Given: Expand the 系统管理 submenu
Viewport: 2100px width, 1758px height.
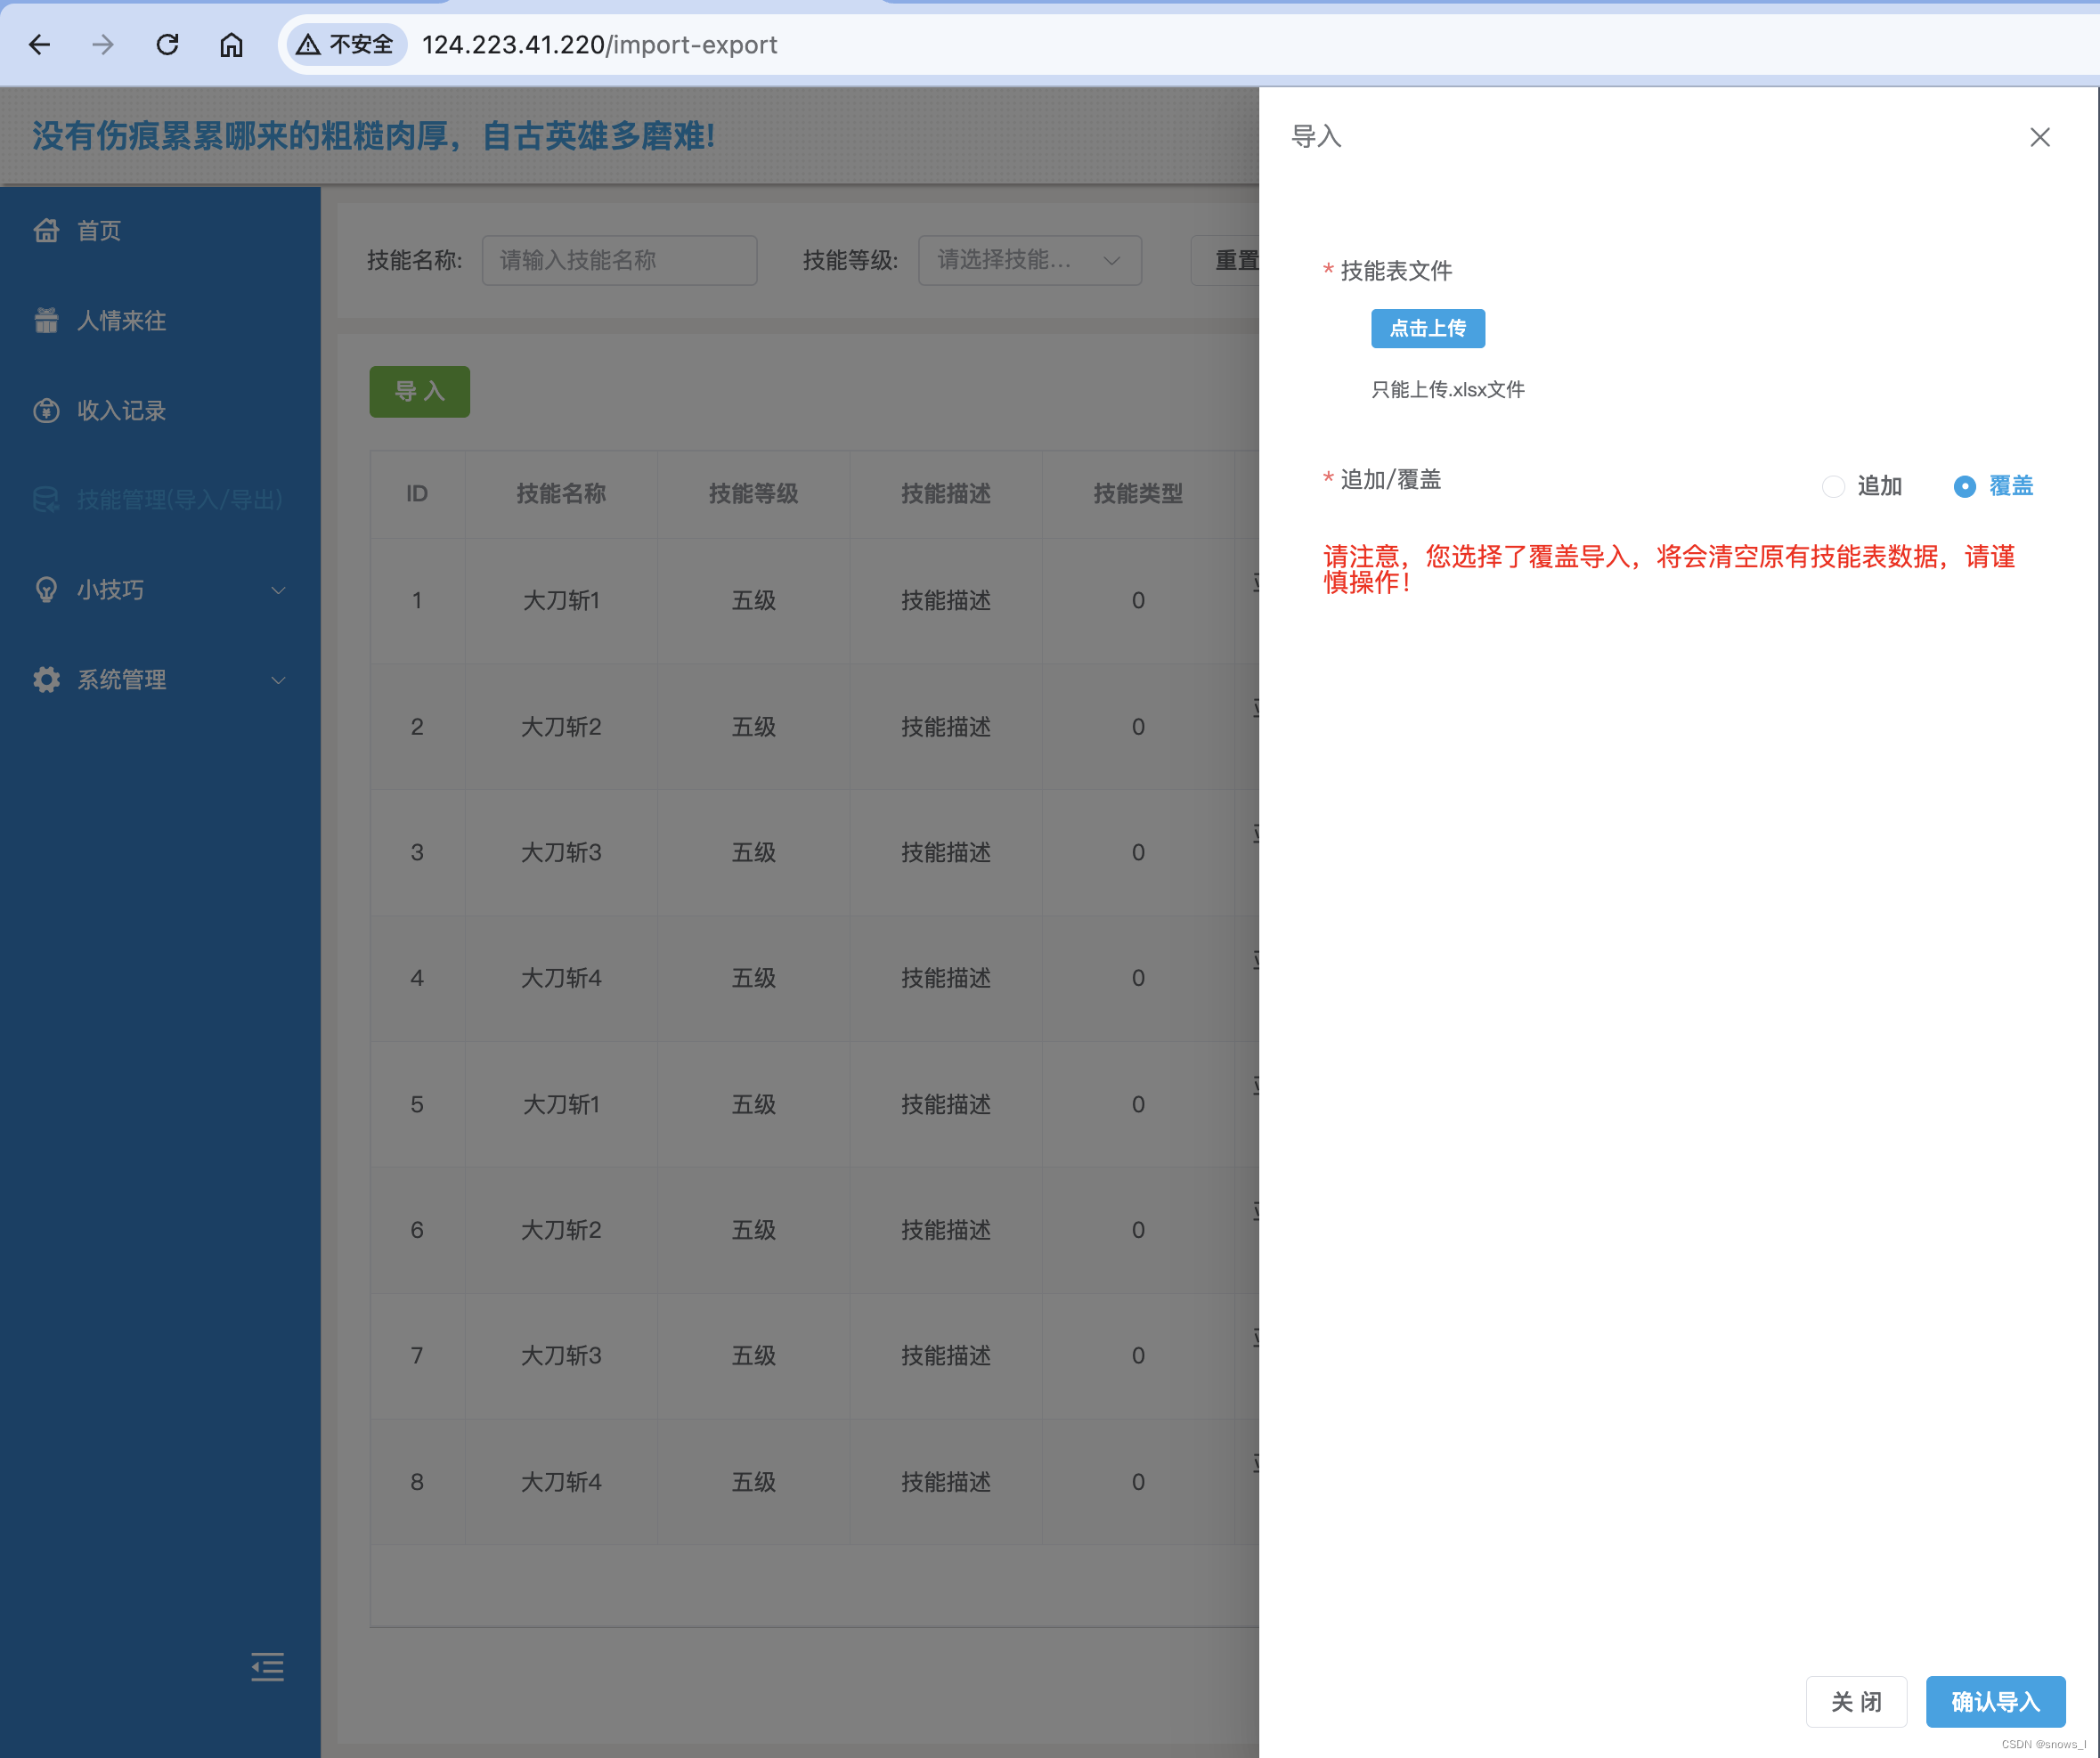Looking at the screenshot, I should coord(160,680).
